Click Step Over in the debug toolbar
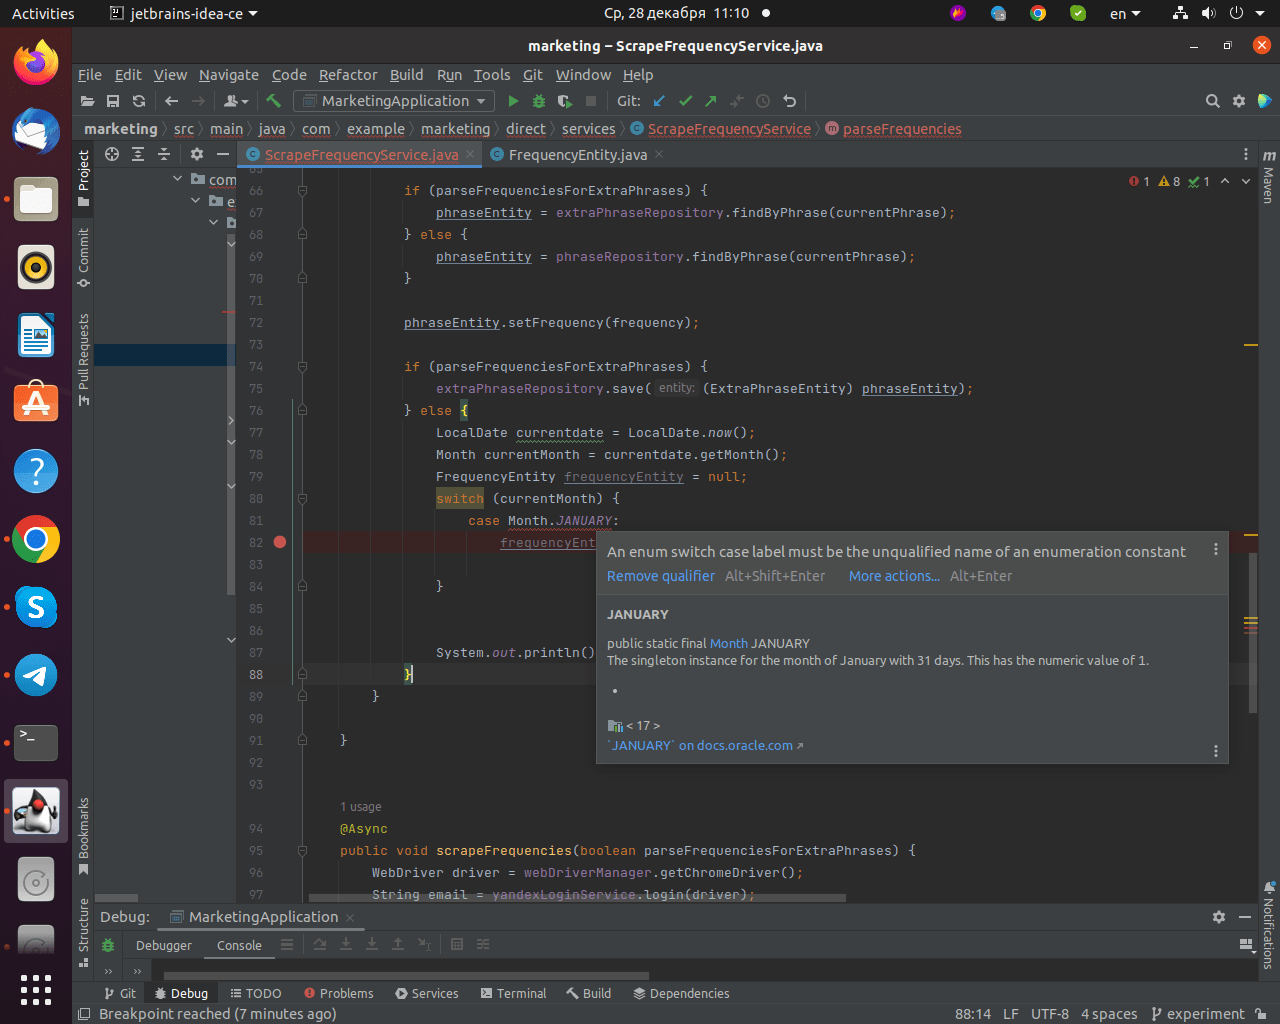 [320, 944]
